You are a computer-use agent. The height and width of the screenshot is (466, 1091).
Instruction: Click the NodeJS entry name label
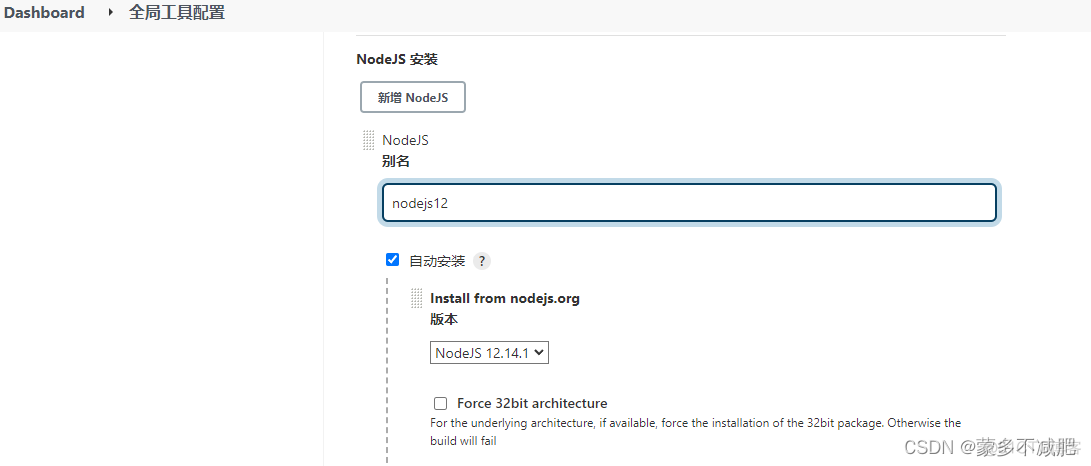coord(405,140)
